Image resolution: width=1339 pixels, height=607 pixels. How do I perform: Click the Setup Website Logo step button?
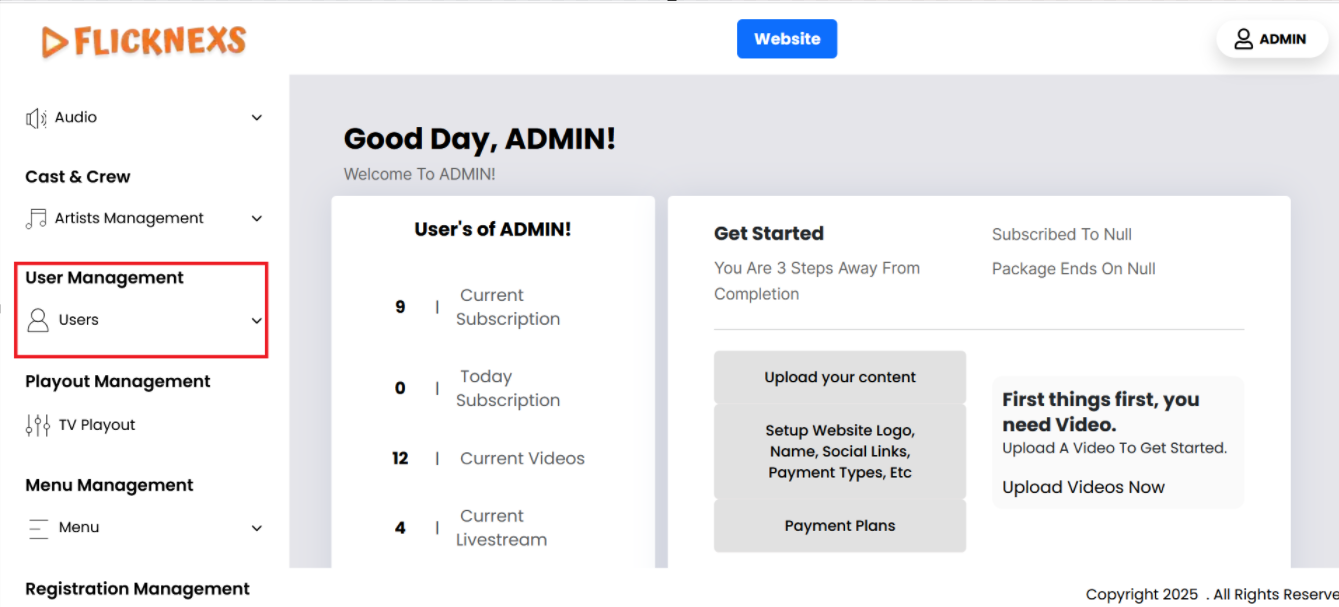(840, 451)
